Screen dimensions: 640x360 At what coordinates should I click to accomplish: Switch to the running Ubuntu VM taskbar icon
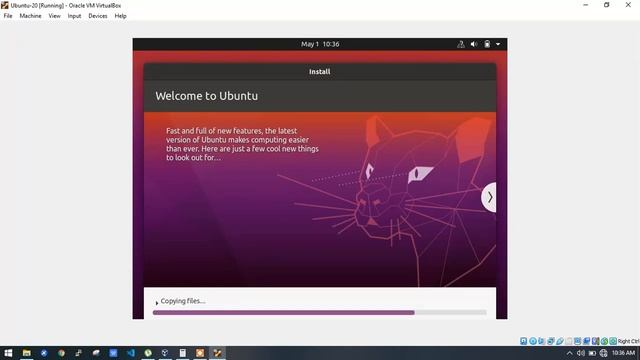(x=217, y=353)
